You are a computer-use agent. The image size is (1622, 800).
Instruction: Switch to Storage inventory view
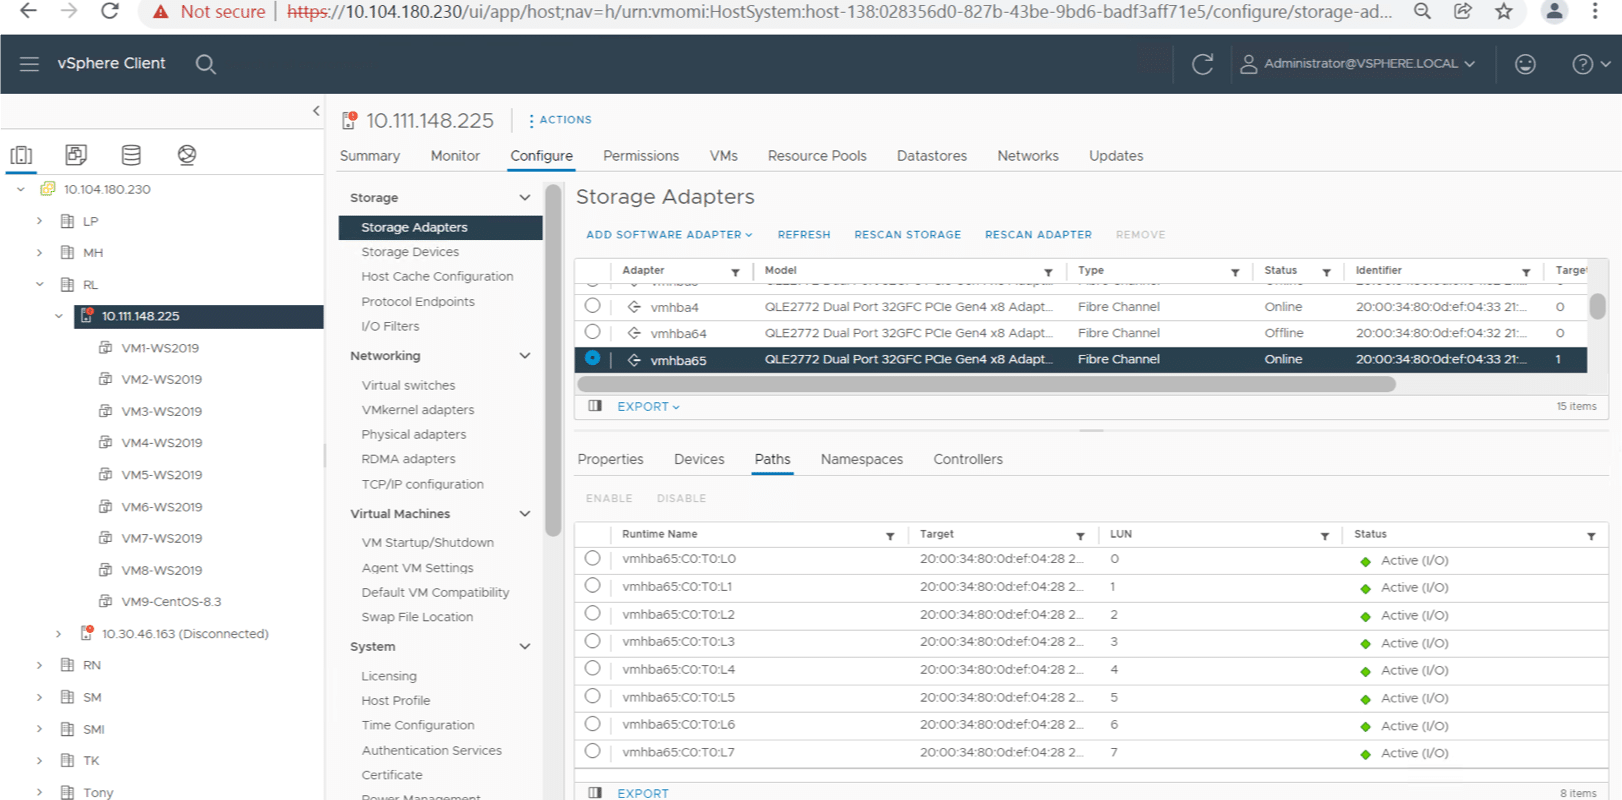[131, 155]
